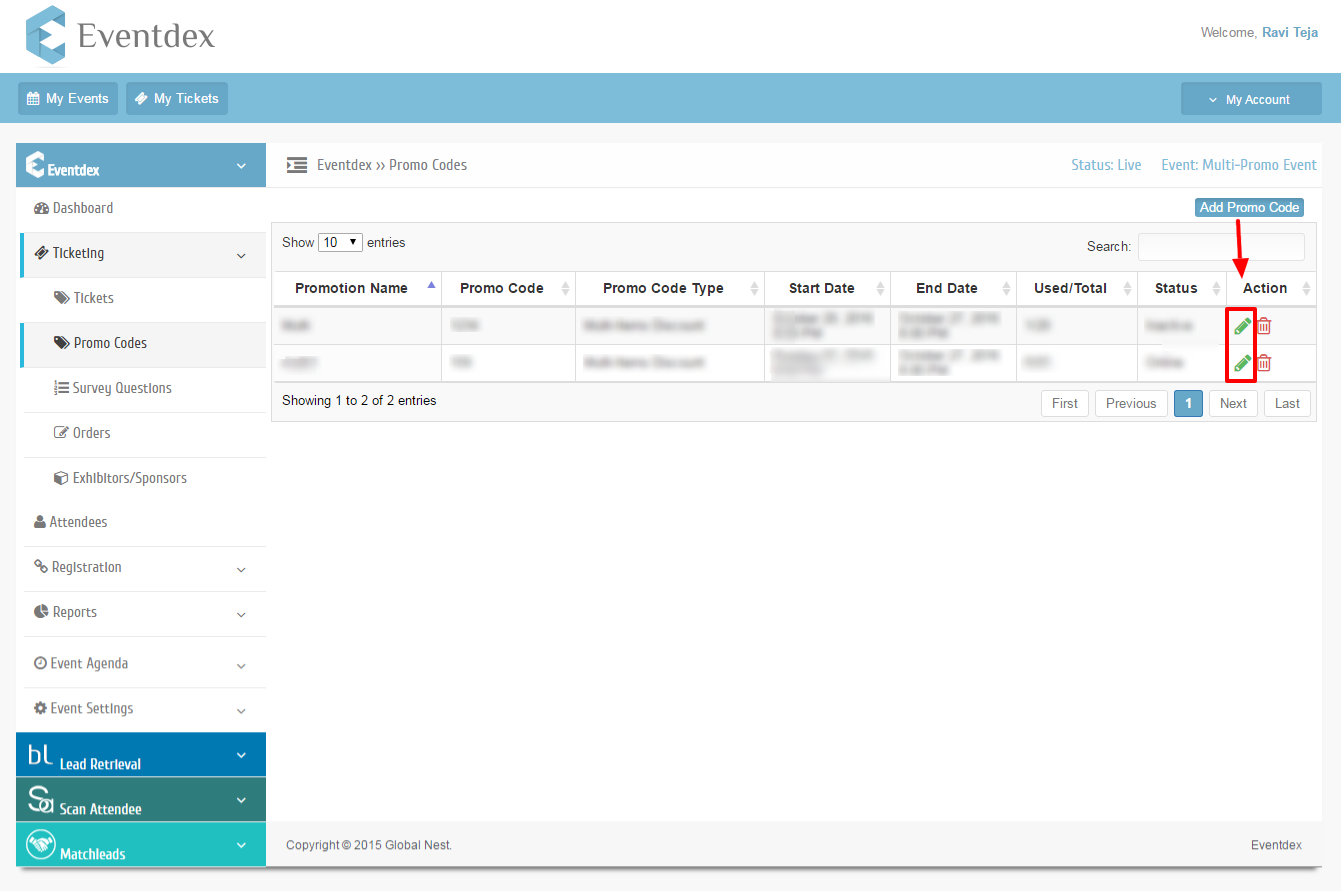Screen dimensions: 1341x891
Task: Delete the first promo code row
Action: (1264, 325)
